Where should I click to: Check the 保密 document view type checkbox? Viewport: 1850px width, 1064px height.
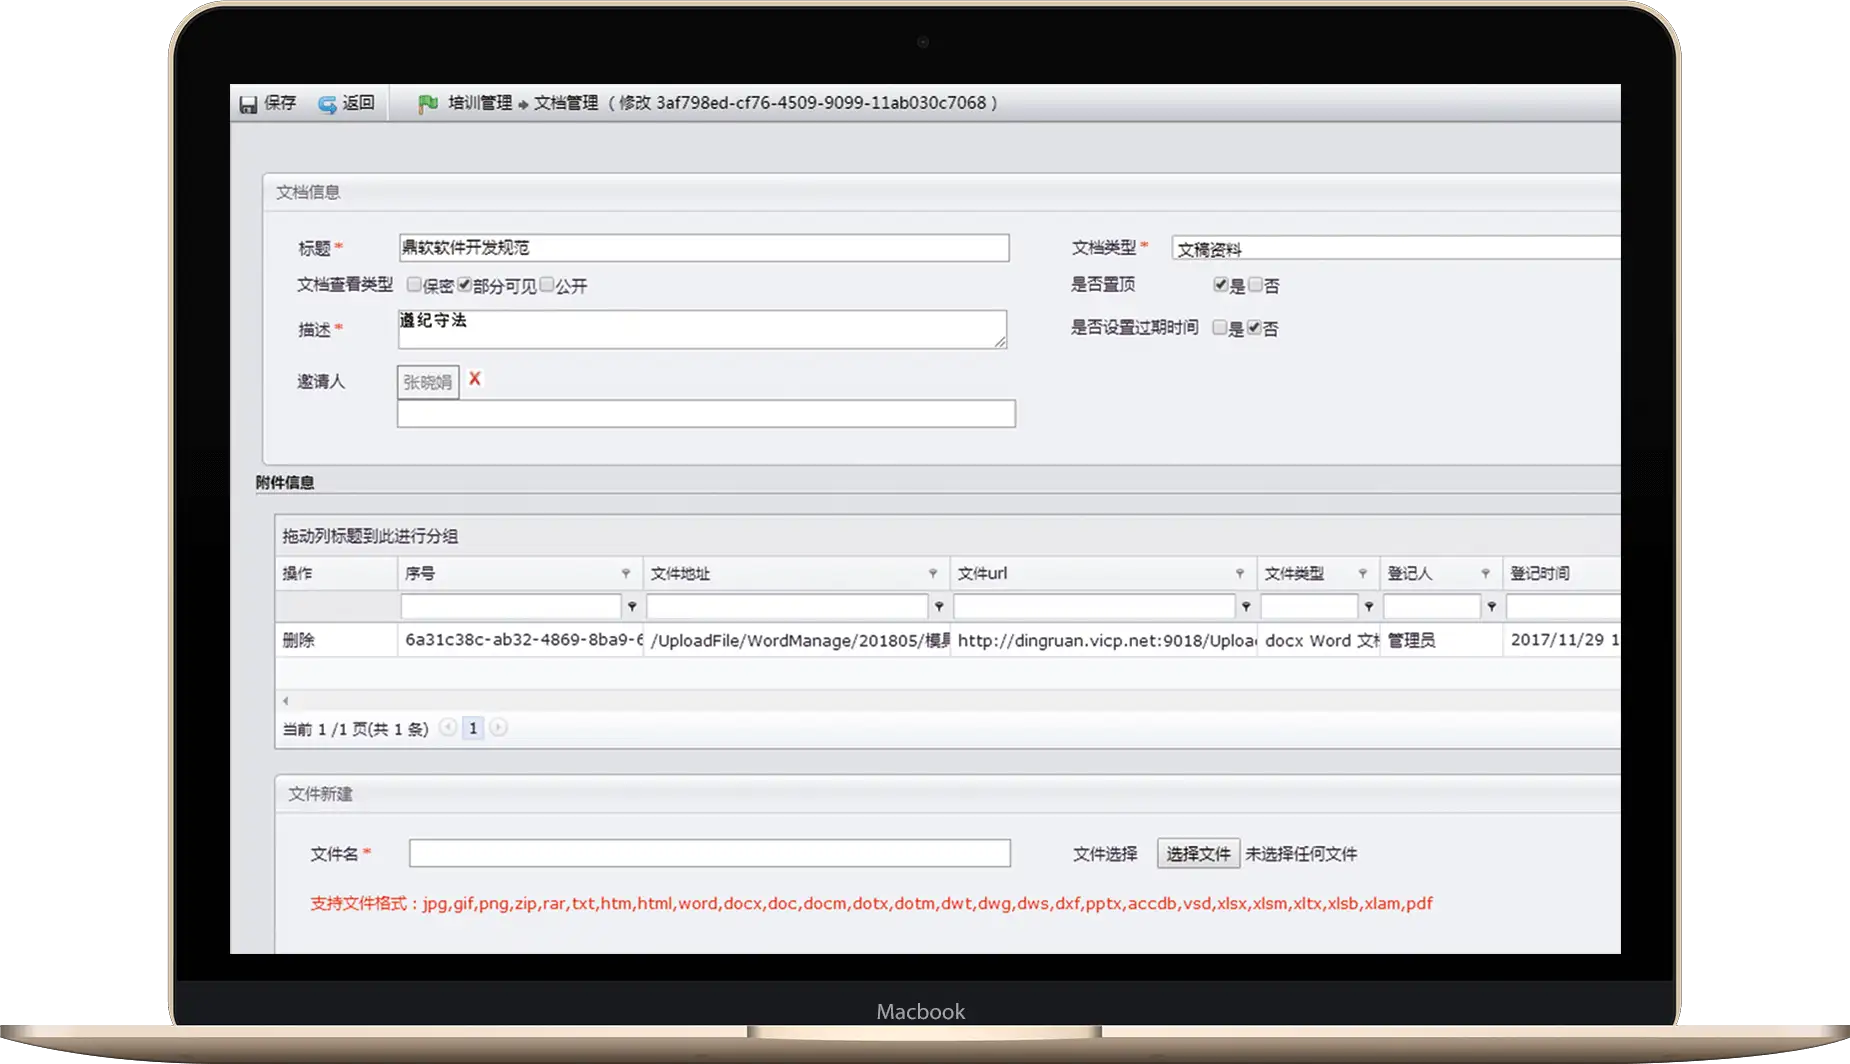coord(414,285)
